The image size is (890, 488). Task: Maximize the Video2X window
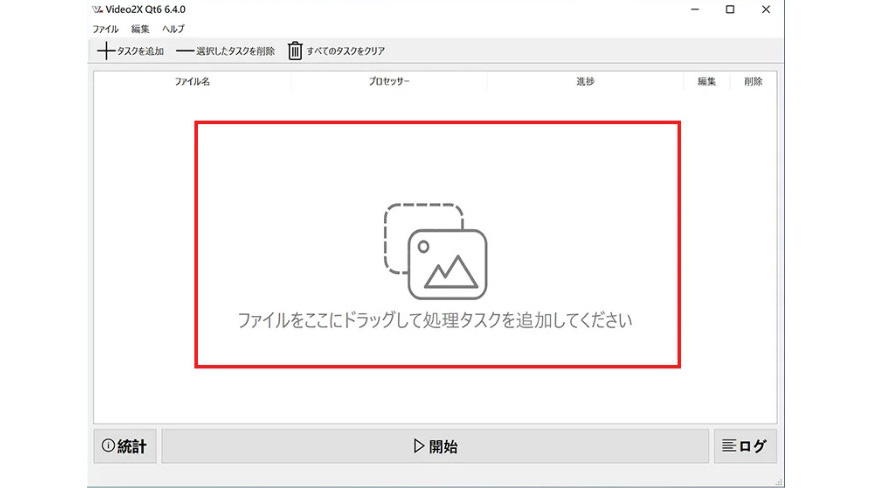point(730,10)
